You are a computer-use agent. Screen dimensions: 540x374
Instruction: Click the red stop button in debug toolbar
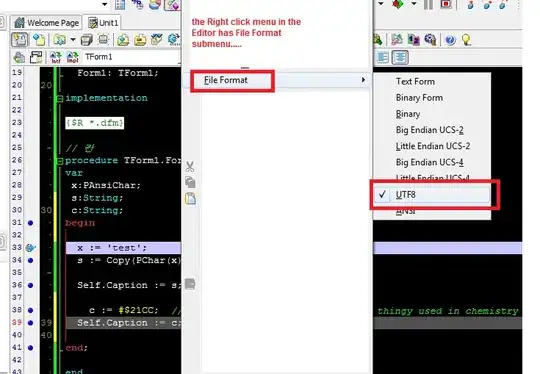[446, 4]
